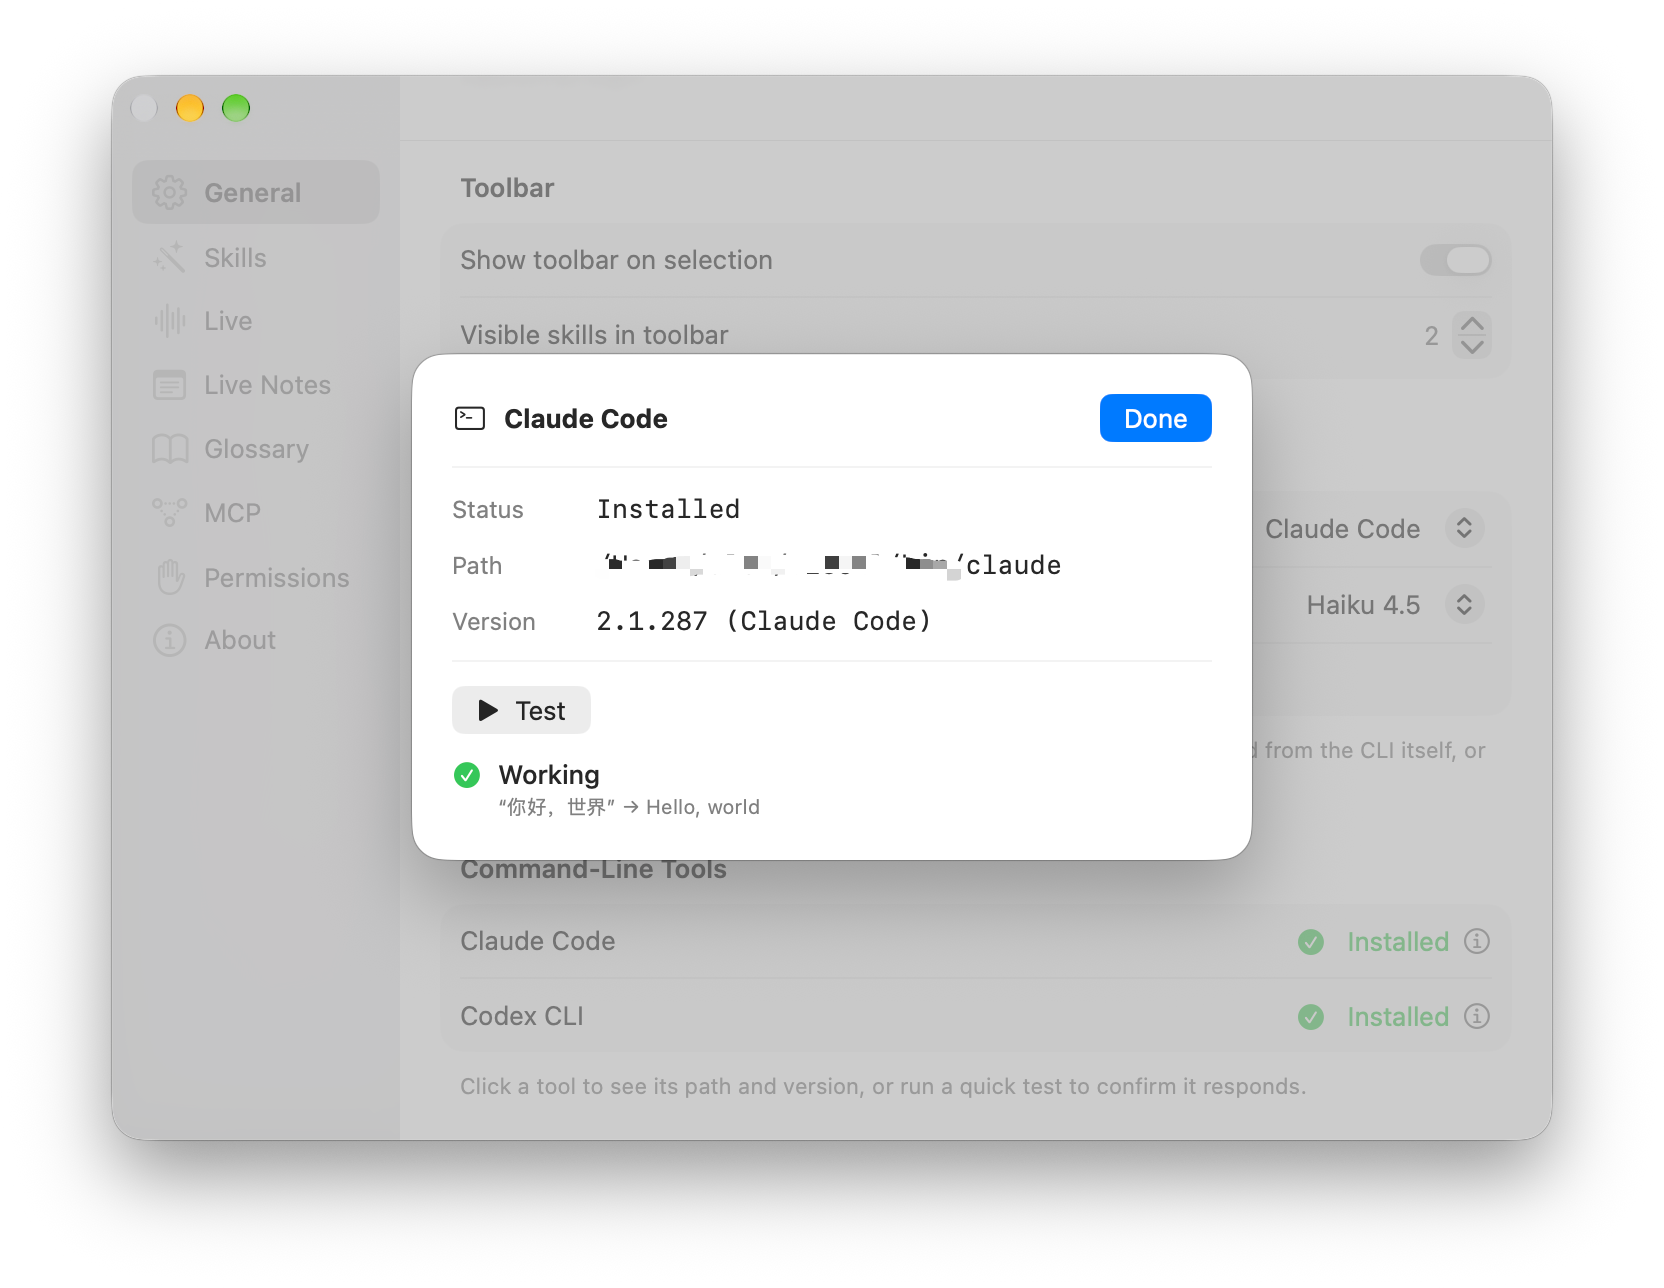The width and height of the screenshot is (1664, 1288).
Task: Click green check next to Codex CLI Installed
Action: [1311, 1017]
